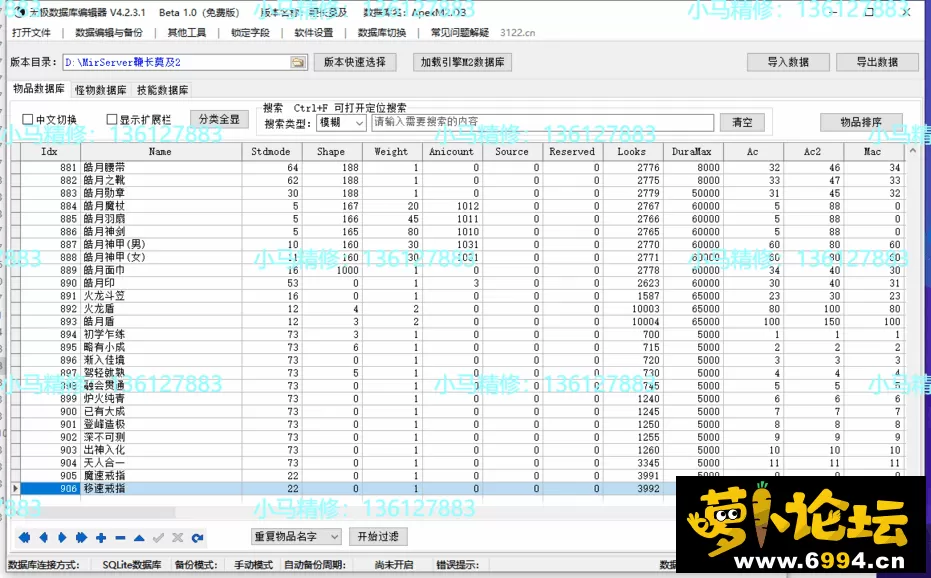Switch to the 技能数据库 tab

162,90
